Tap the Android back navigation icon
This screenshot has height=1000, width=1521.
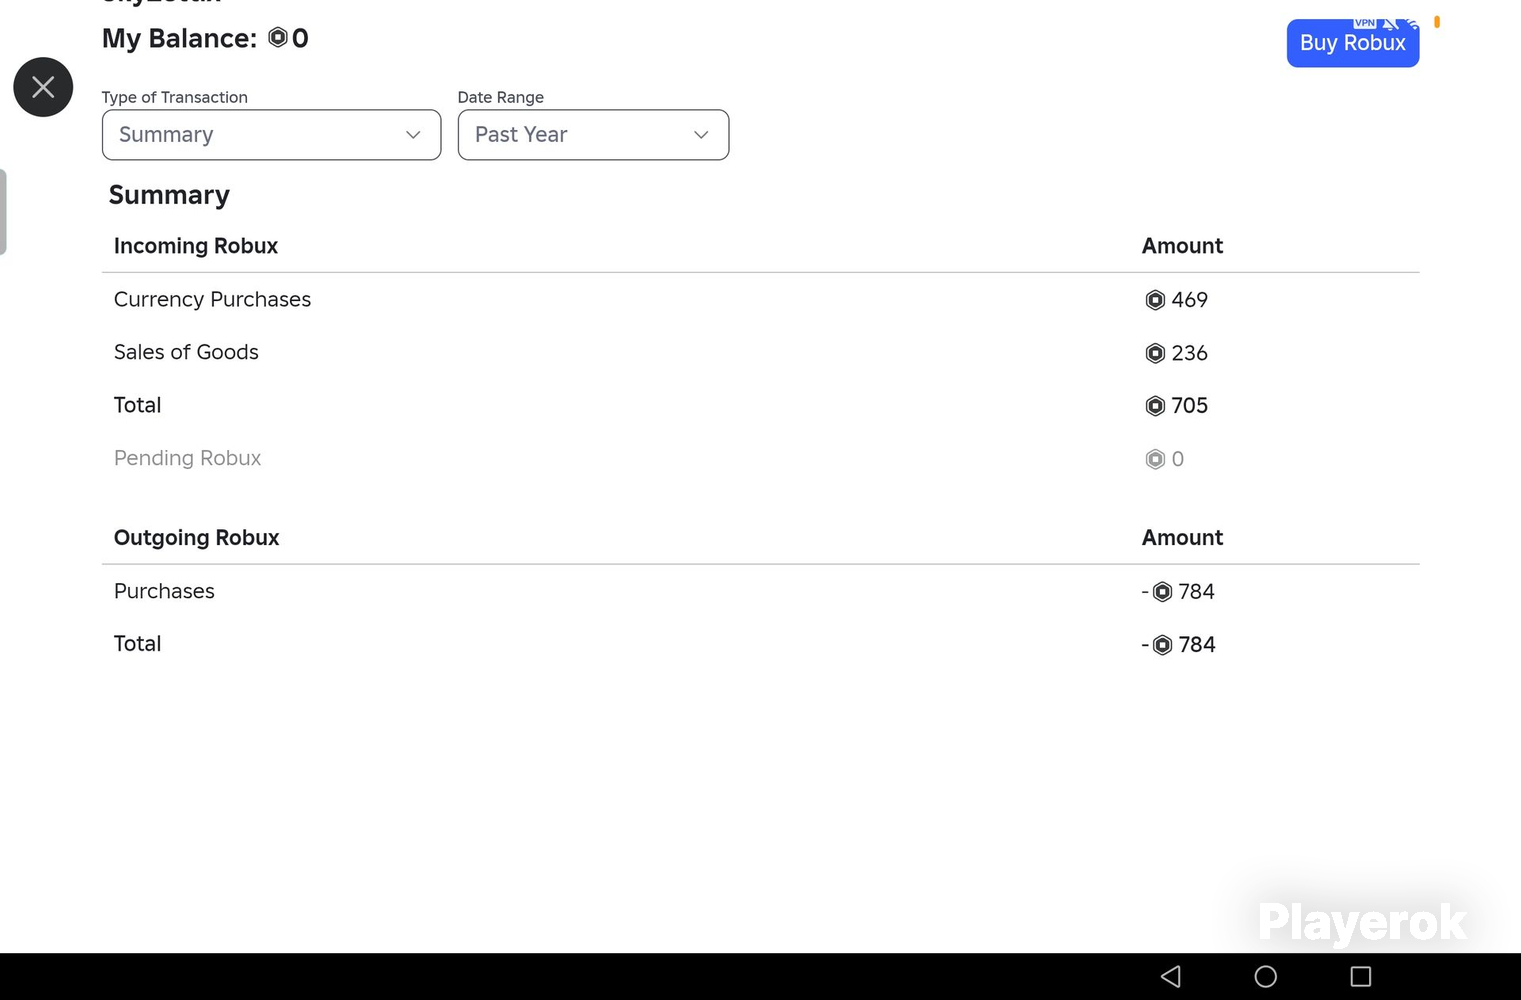(1171, 976)
